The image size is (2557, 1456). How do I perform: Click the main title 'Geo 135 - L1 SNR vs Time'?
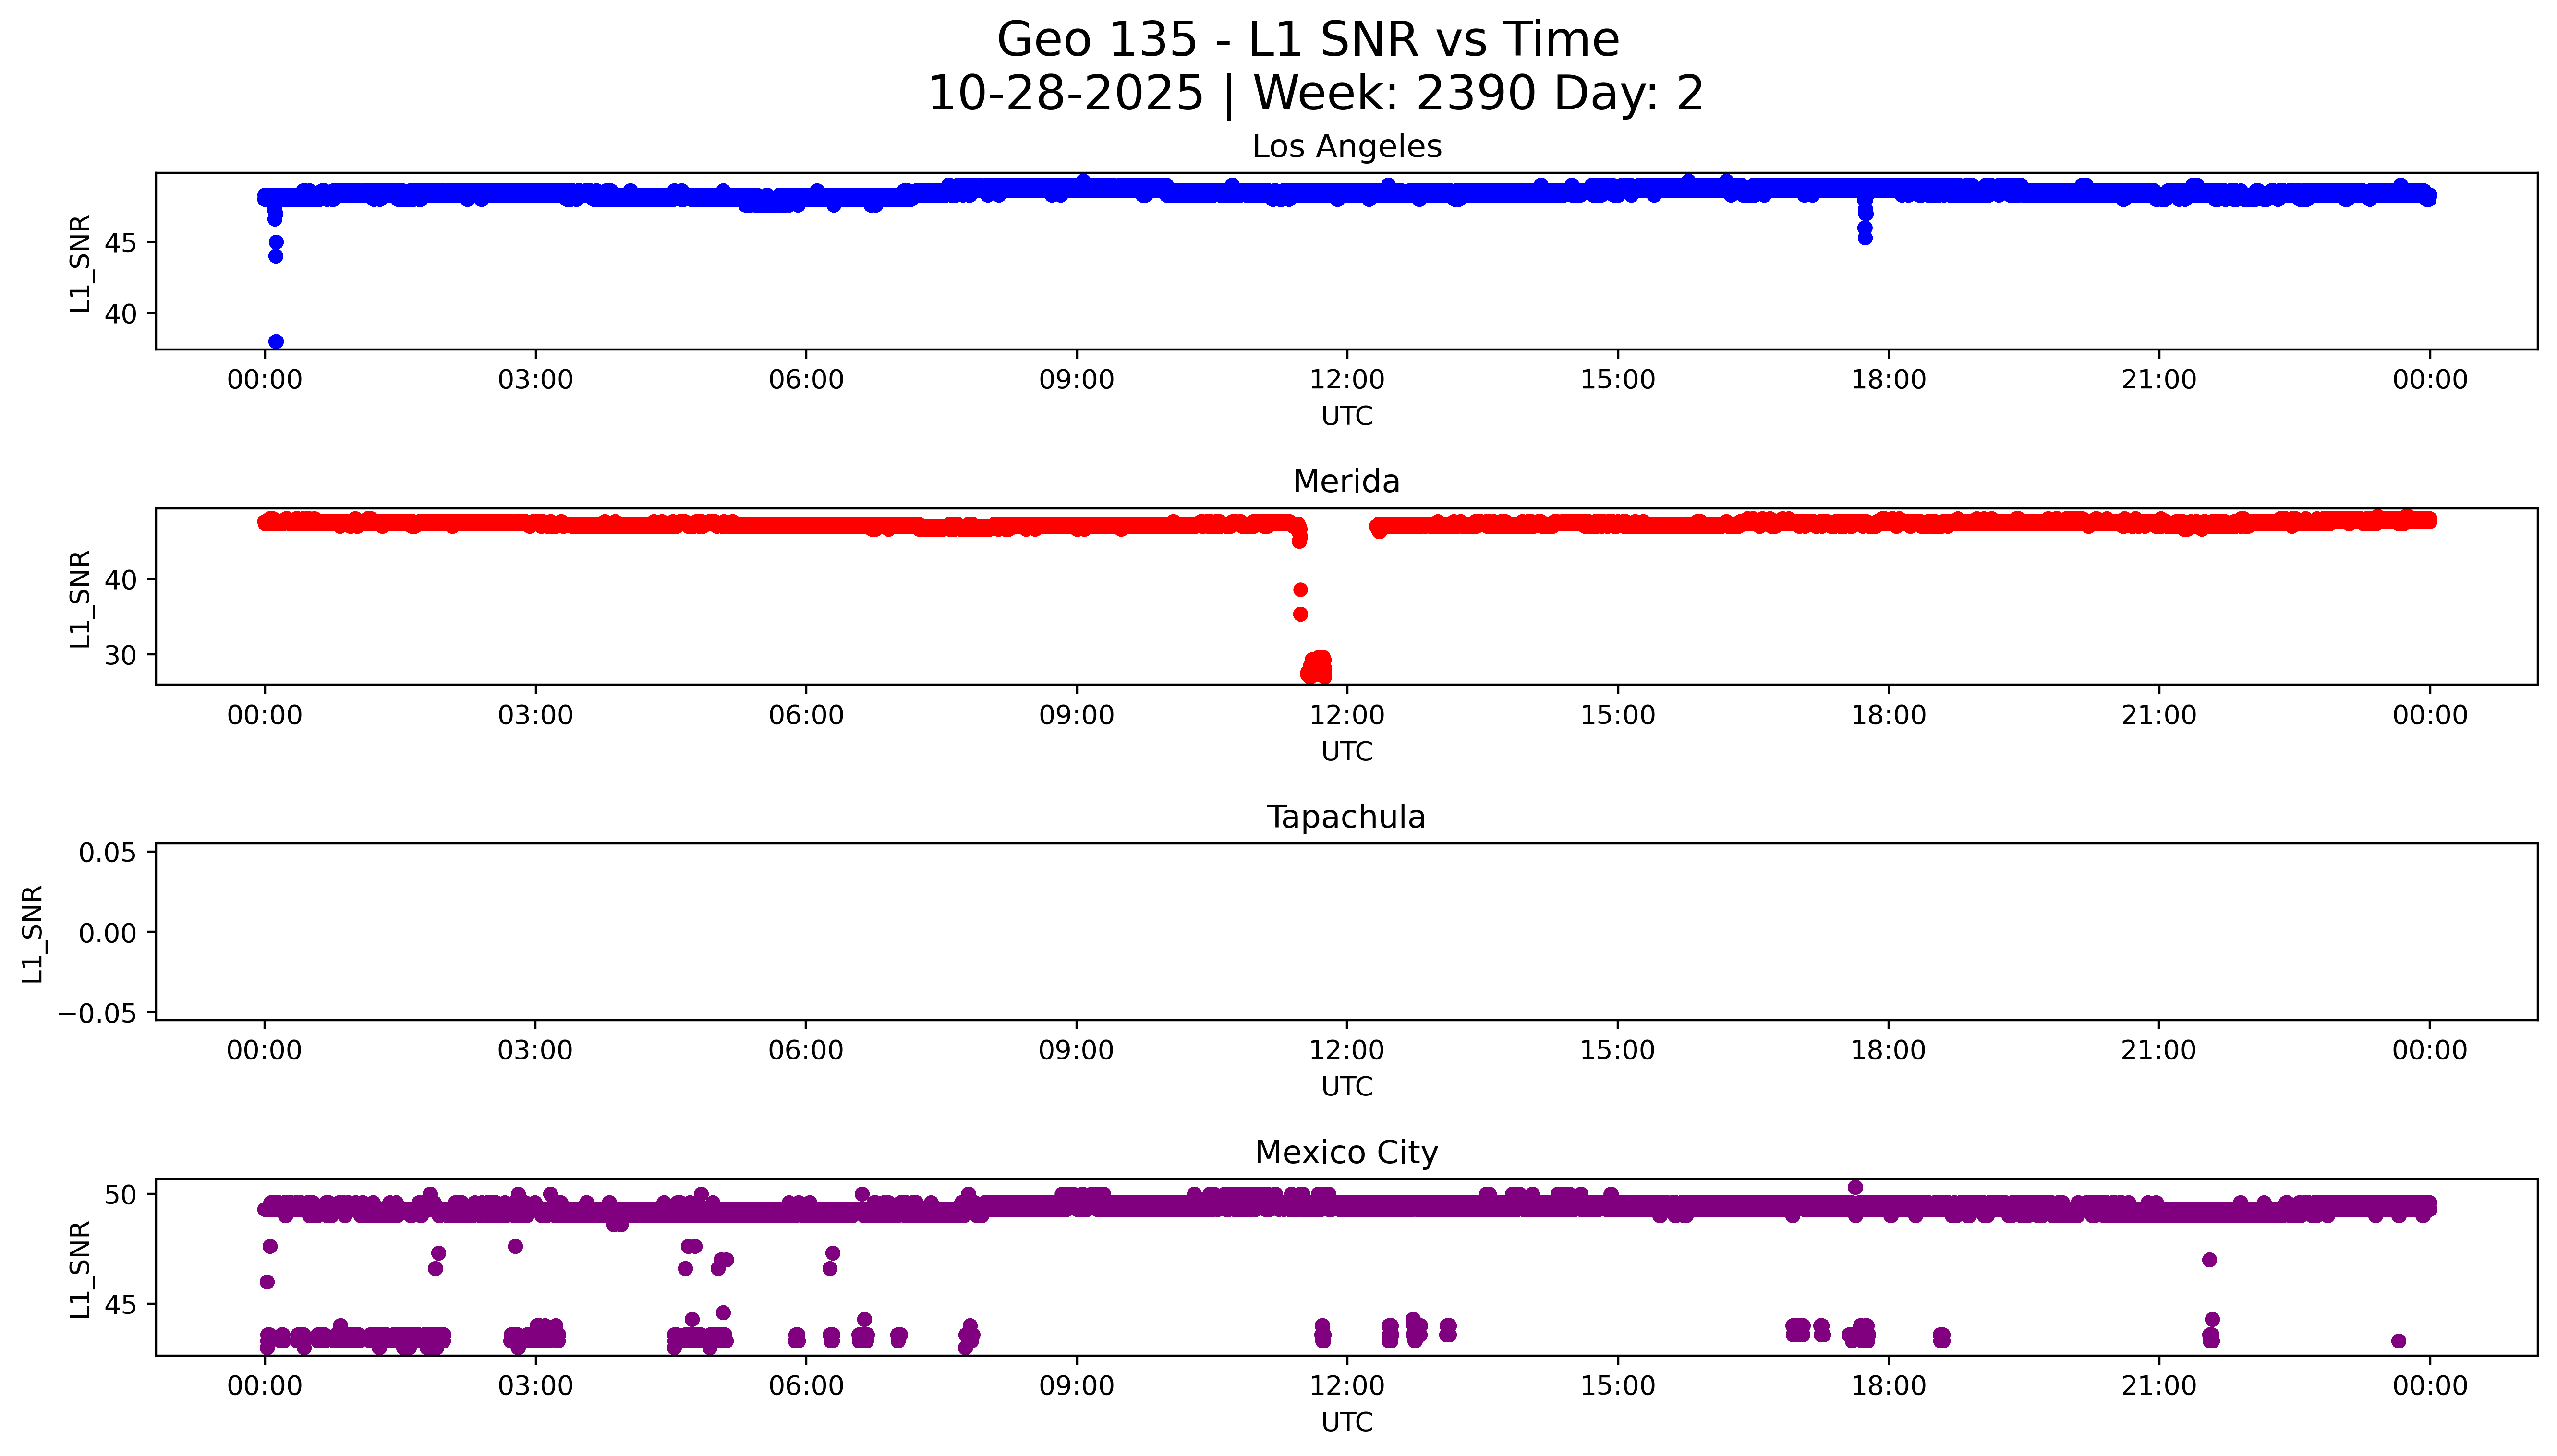(1308, 40)
